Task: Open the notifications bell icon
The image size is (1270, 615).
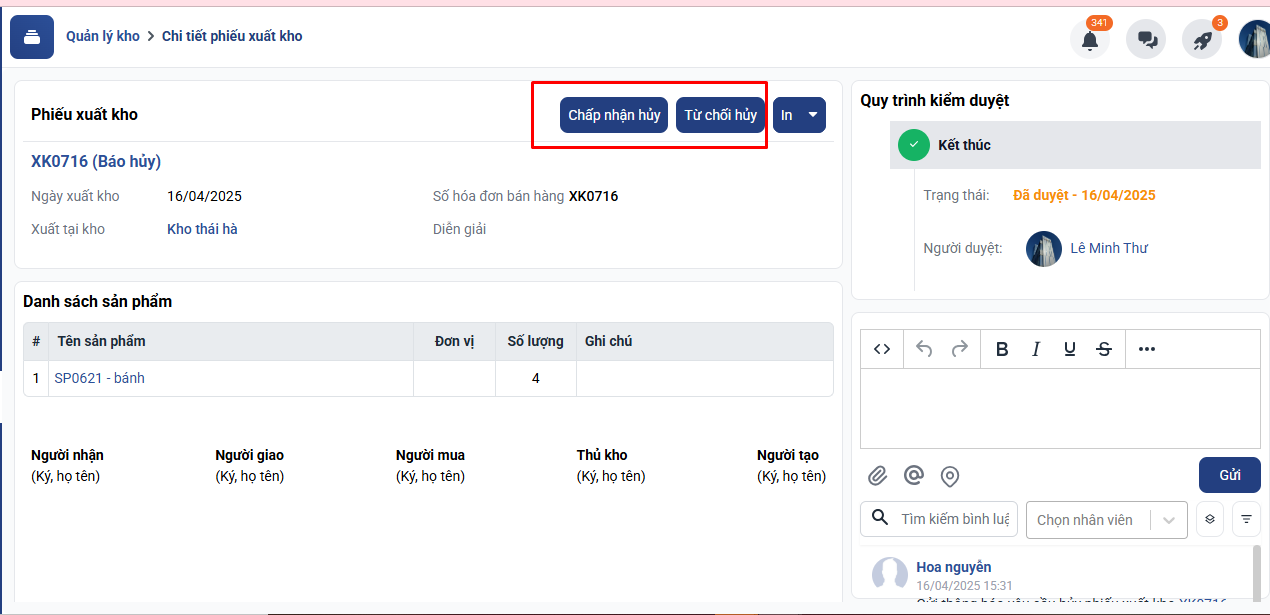Action: pos(1089,40)
